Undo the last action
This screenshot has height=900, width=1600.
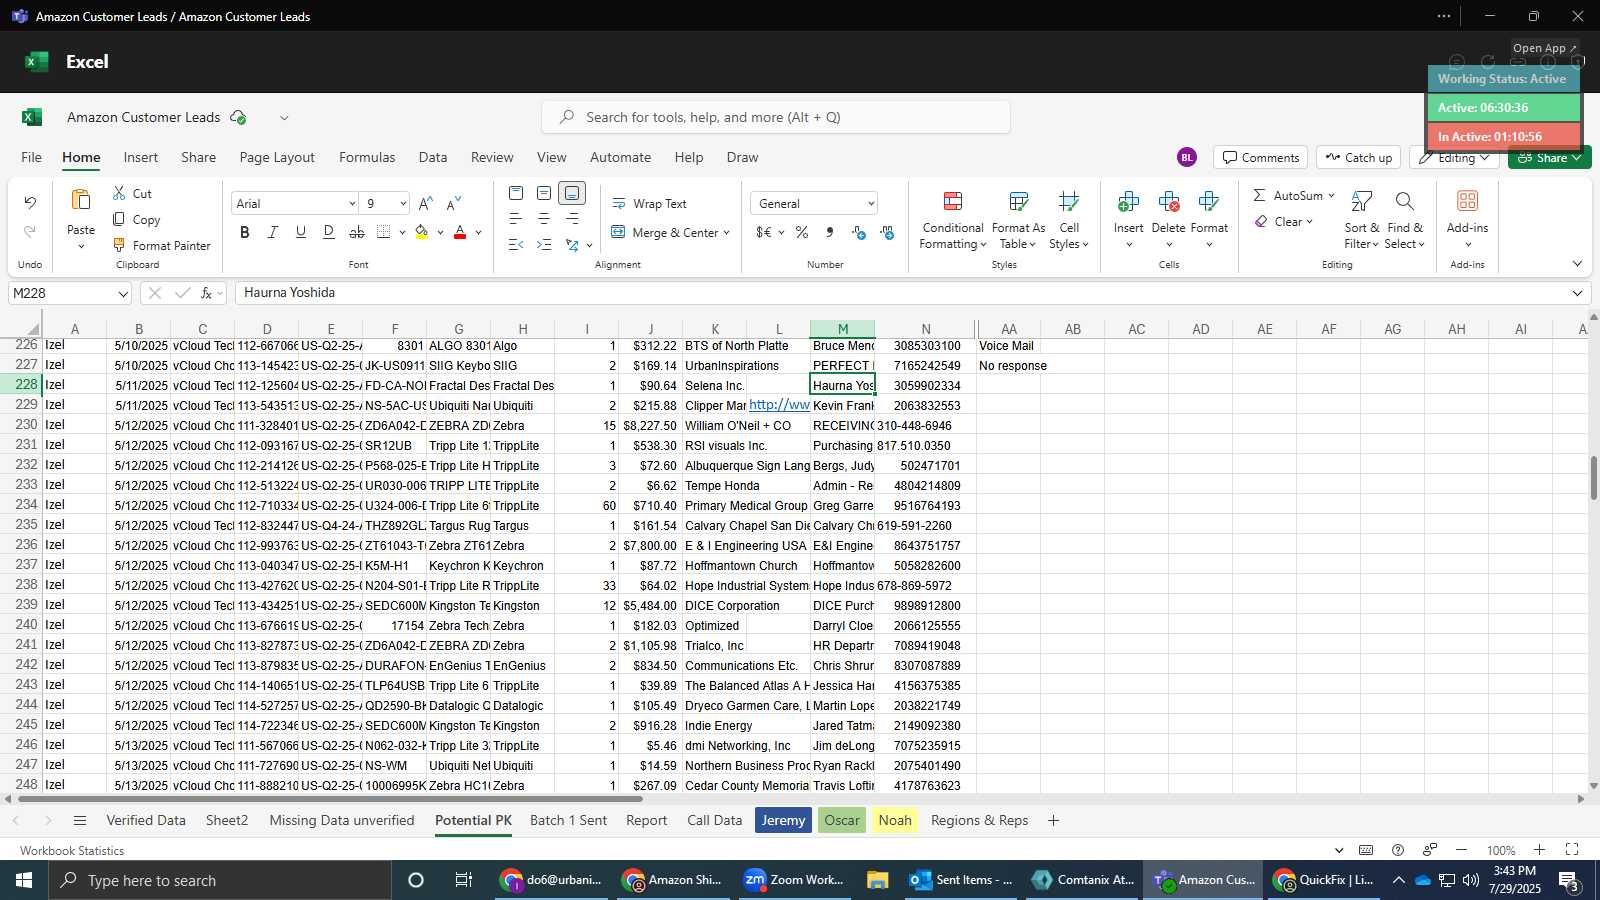(30, 203)
